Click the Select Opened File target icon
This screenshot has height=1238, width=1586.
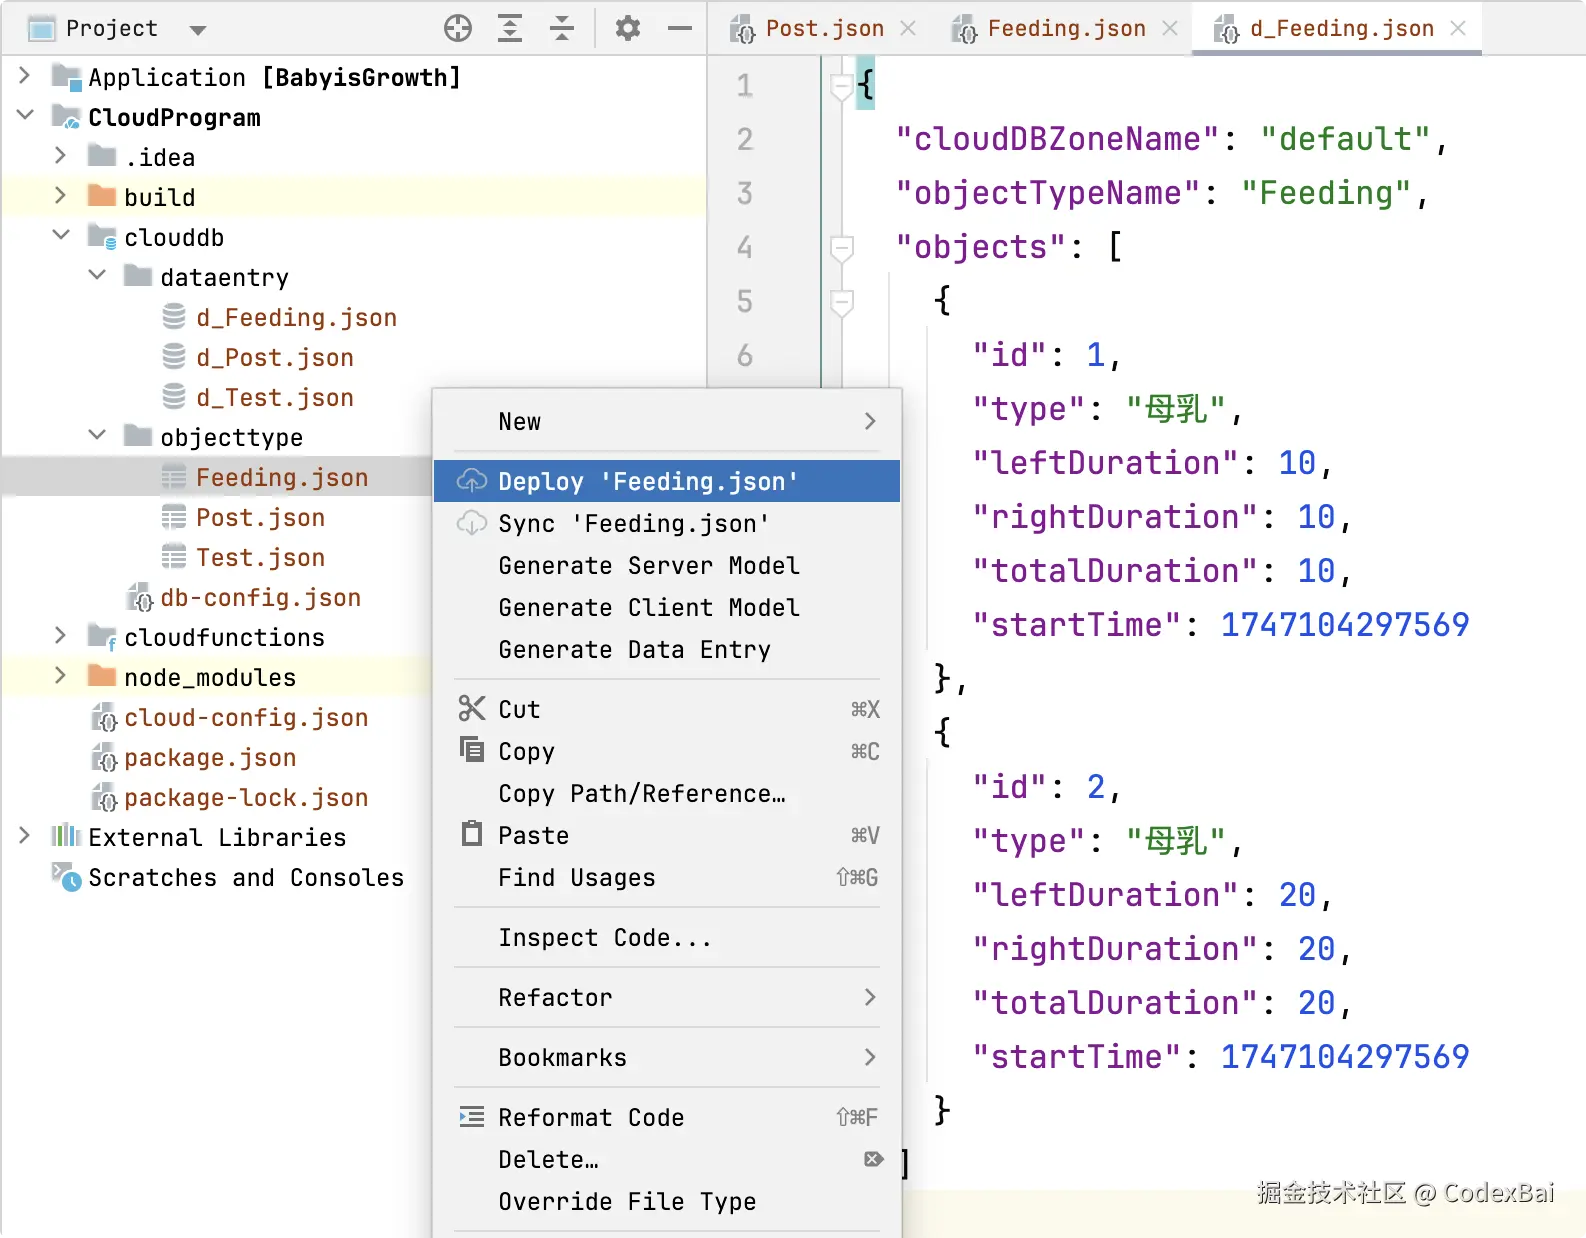tap(458, 28)
